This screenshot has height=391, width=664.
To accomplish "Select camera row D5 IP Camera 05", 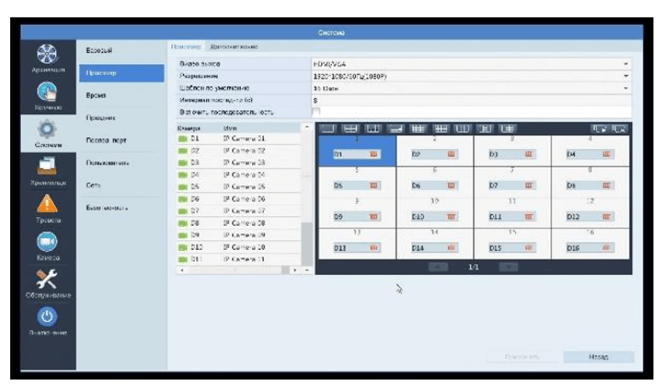I will click(x=238, y=187).
